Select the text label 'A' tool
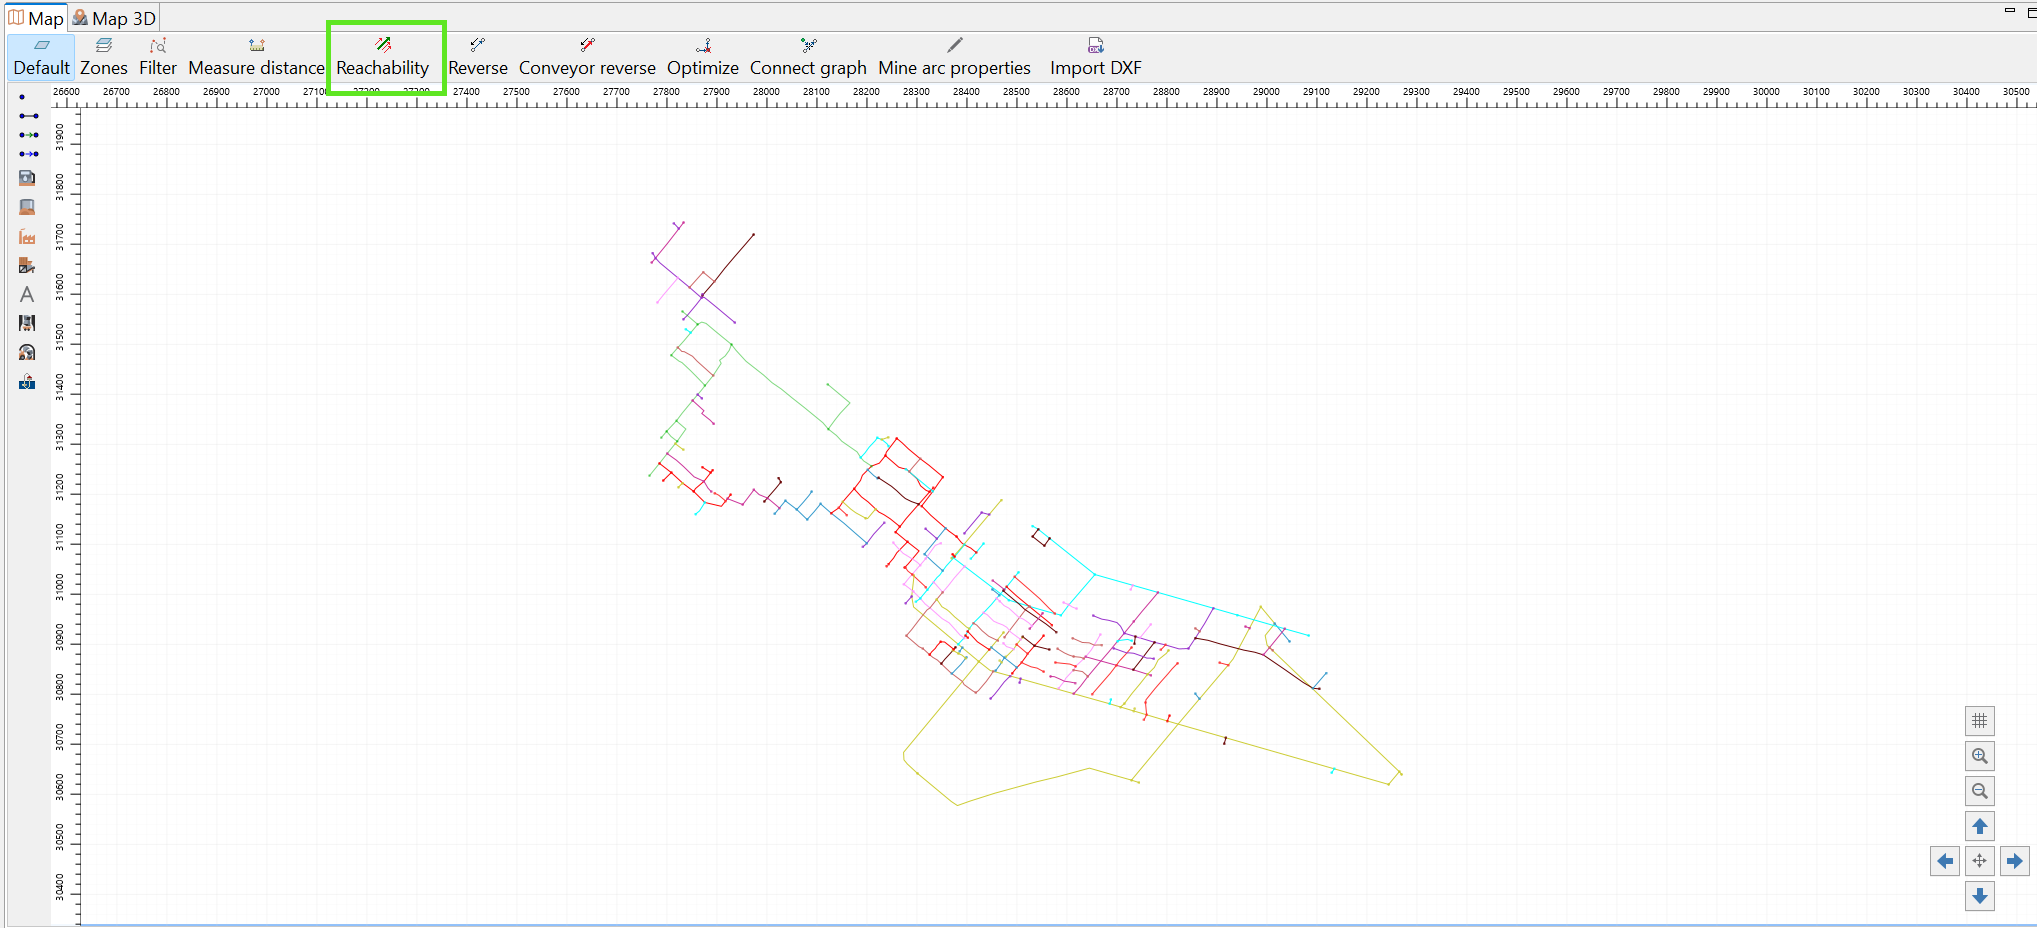Screen dimensions: 2037x928 pyautogui.click(x=27, y=294)
